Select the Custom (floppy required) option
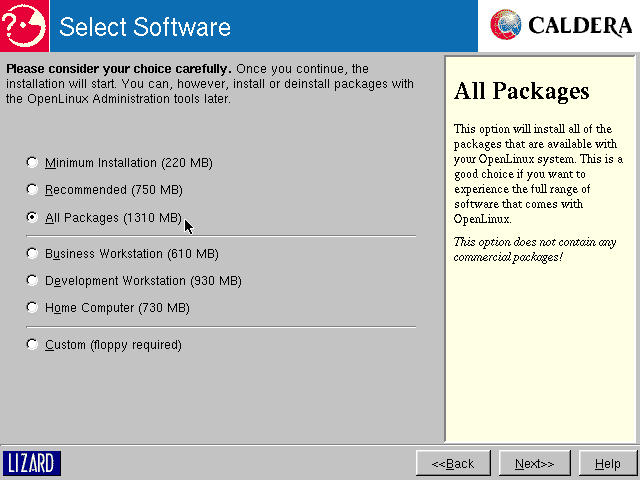This screenshot has width=640, height=480. (x=33, y=345)
